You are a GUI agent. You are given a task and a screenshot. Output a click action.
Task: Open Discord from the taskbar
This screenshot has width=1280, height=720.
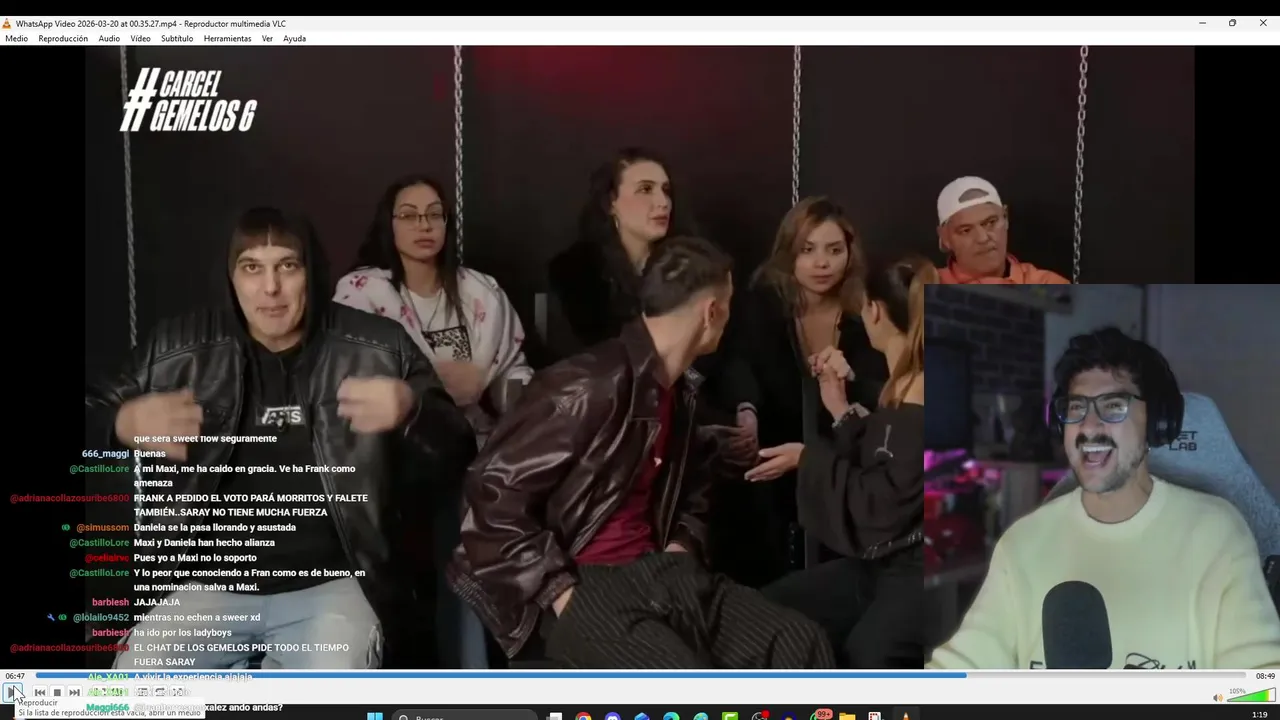pyautogui.click(x=613, y=716)
